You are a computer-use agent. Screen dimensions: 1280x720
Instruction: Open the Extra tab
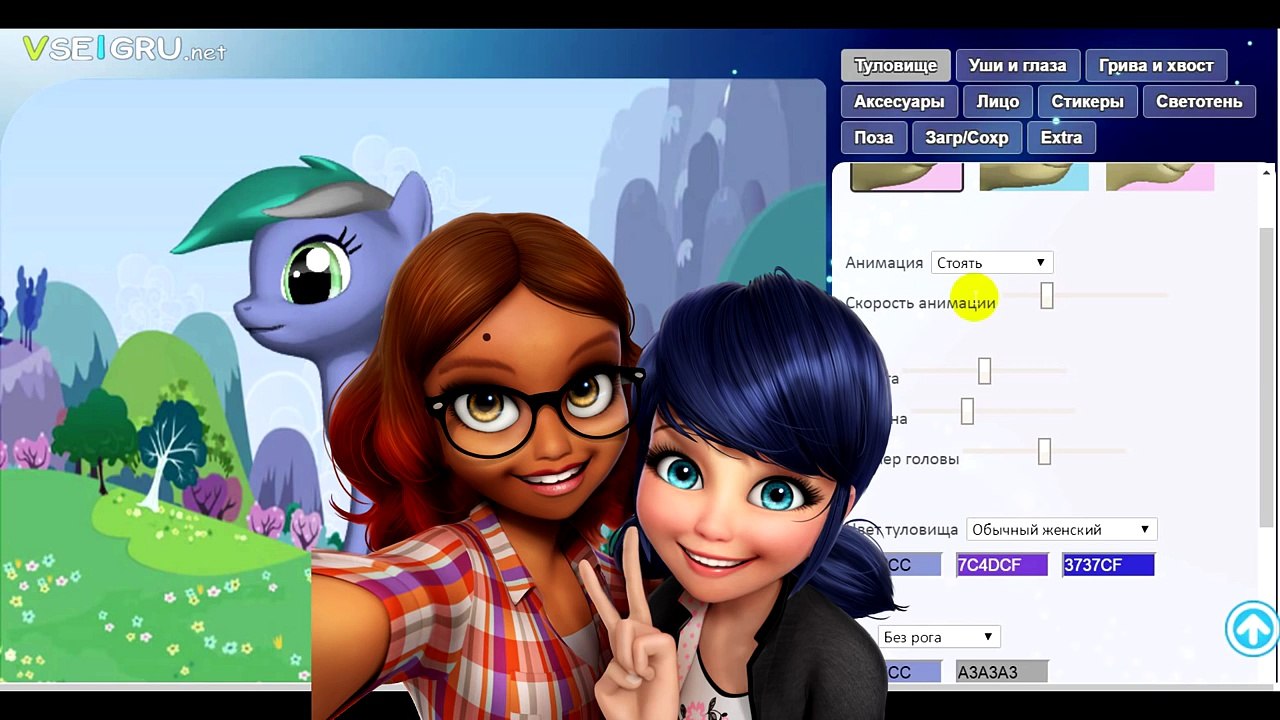coord(1061,138)
